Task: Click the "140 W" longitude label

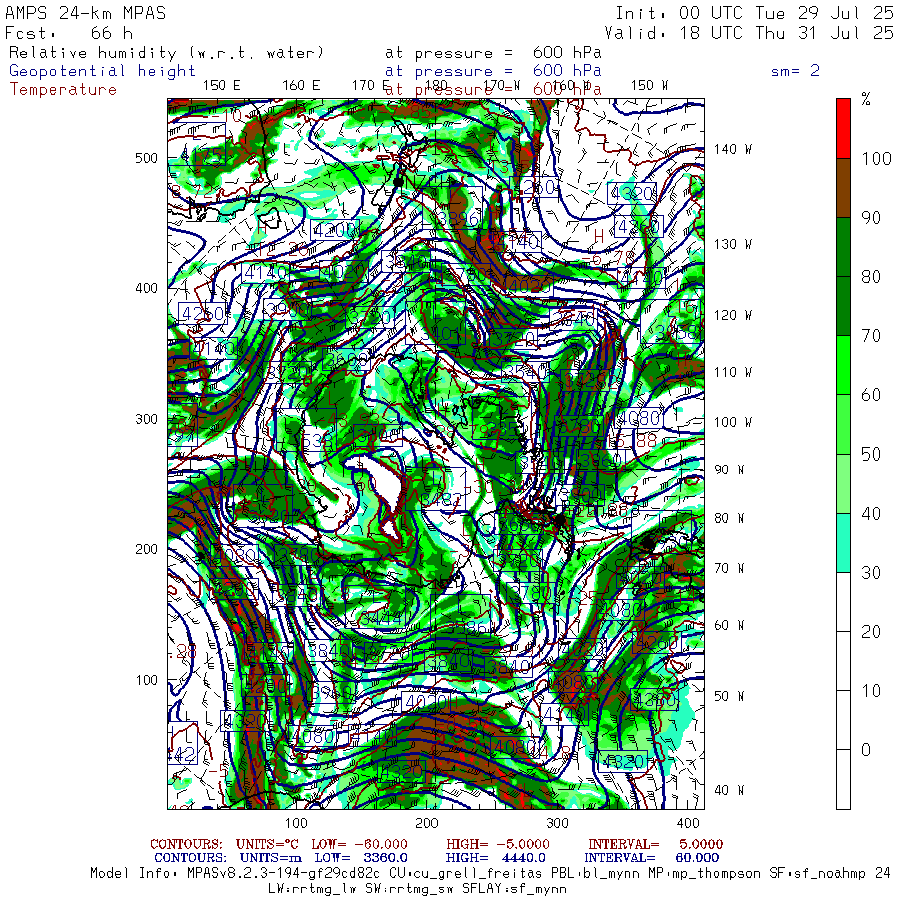Action: (x=732, y=149)
